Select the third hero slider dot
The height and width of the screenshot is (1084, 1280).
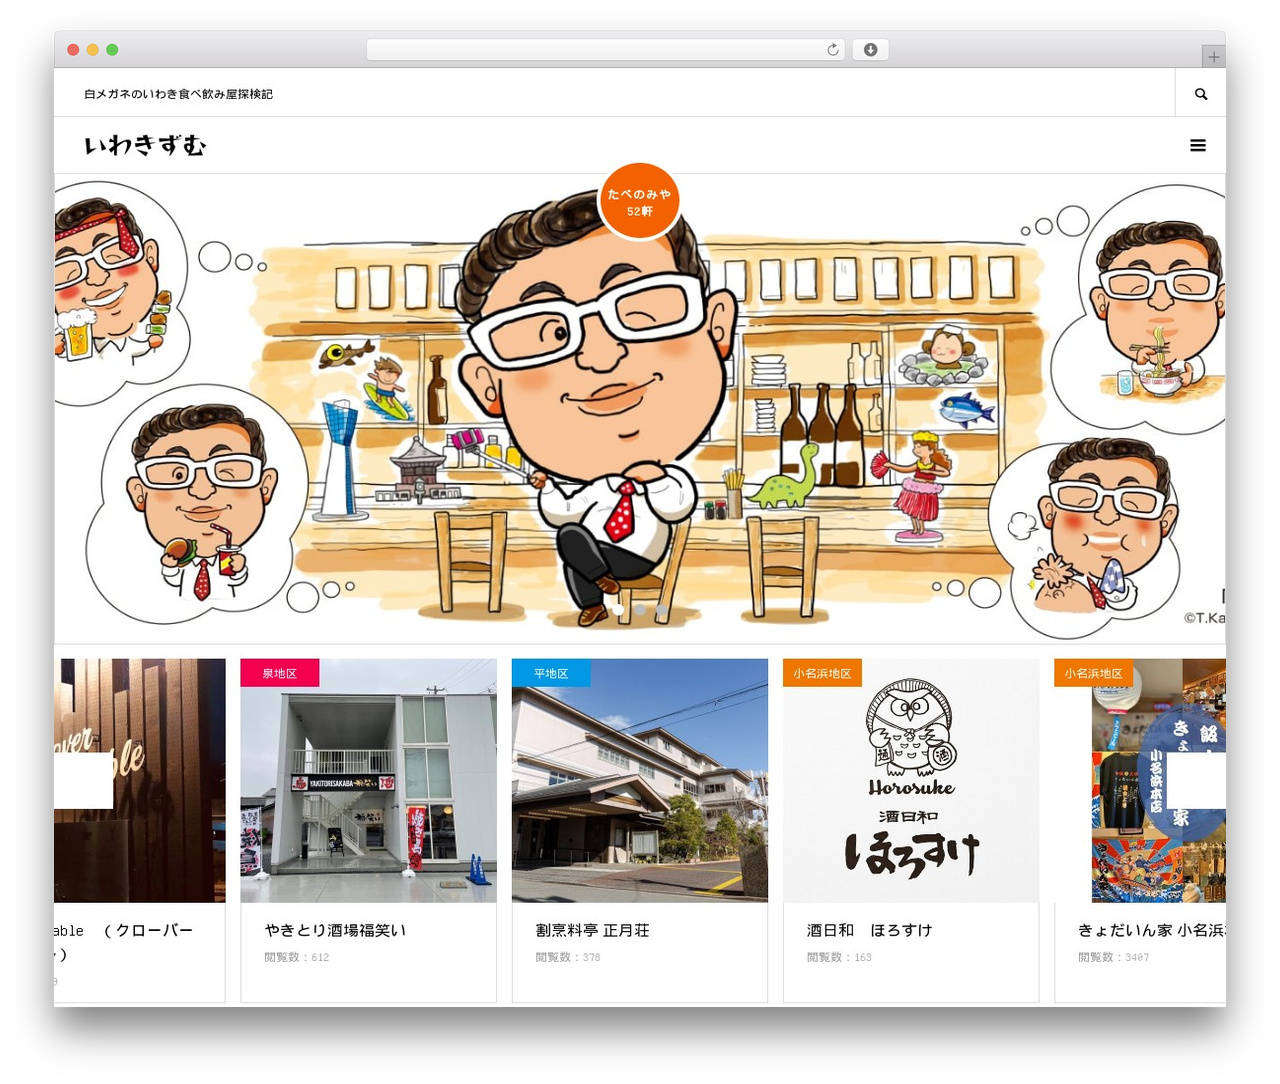tap(661, 609)
